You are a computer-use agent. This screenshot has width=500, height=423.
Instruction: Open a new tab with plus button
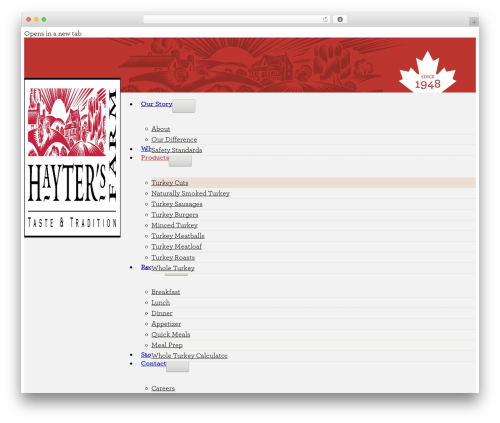click(x=474, y=22)
